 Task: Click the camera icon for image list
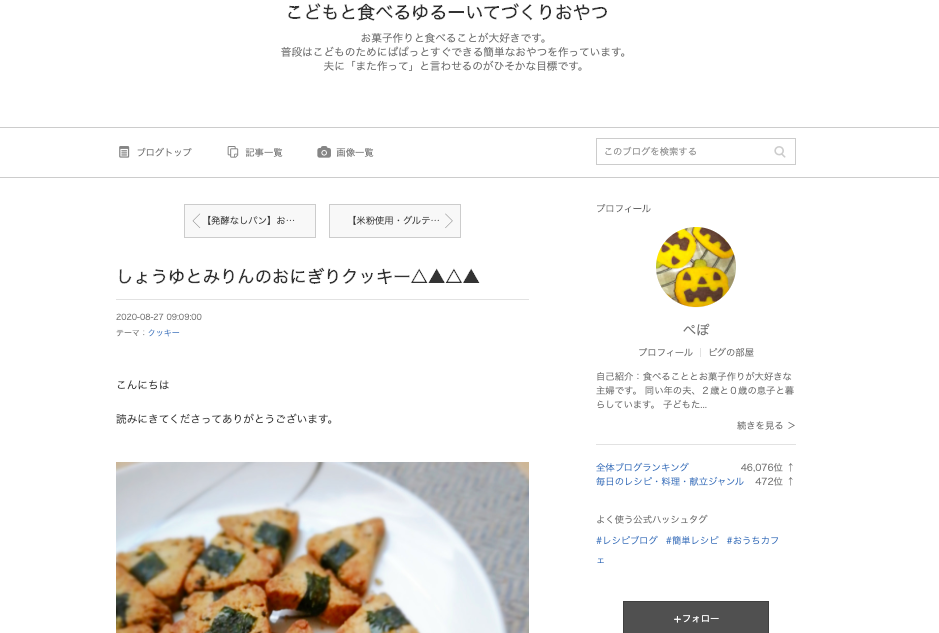coord(324,152)
